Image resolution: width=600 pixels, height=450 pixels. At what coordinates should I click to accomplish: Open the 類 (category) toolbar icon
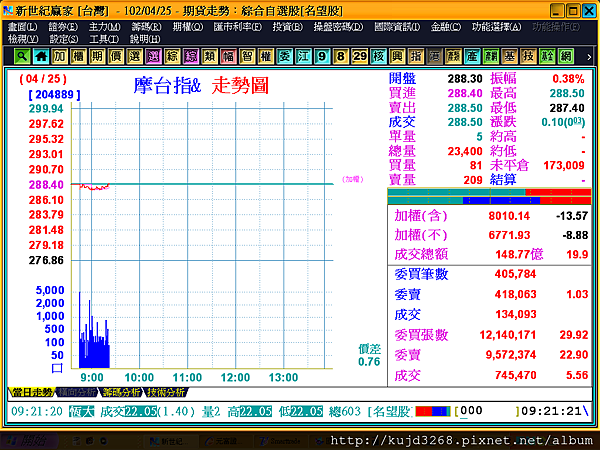pos(209,57)
